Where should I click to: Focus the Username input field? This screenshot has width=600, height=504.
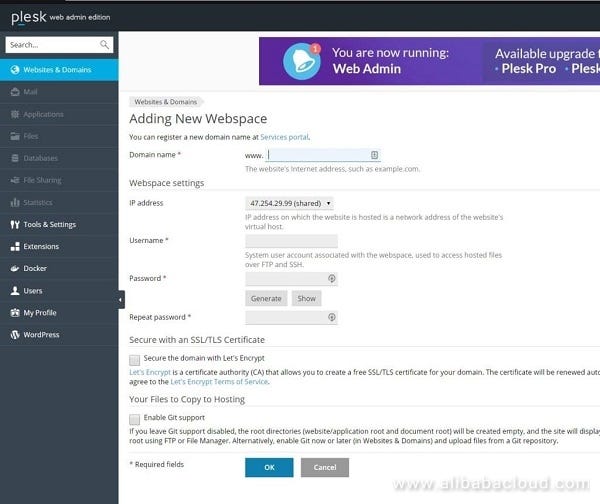click(291, 241)
